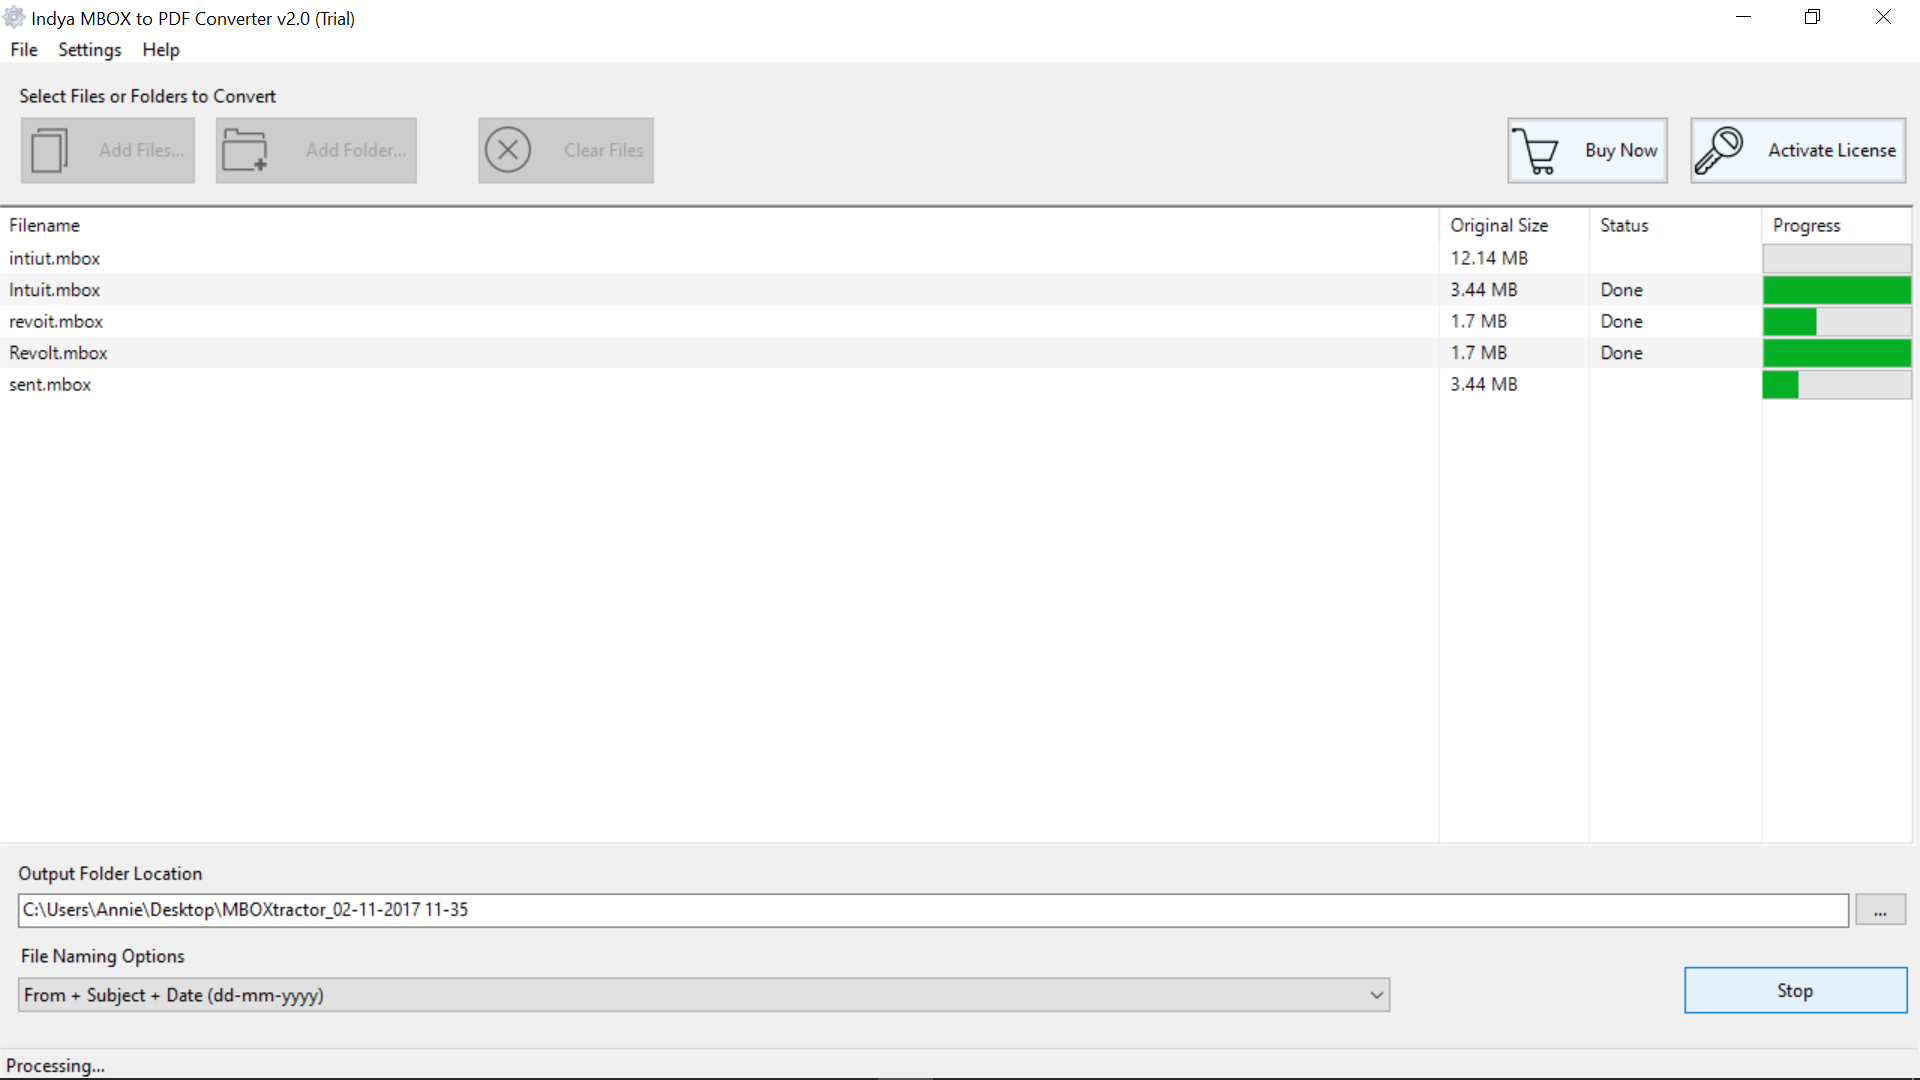Click the File menu item
The height and width of the screenshot is (1080, 1920).
(24, 49)
